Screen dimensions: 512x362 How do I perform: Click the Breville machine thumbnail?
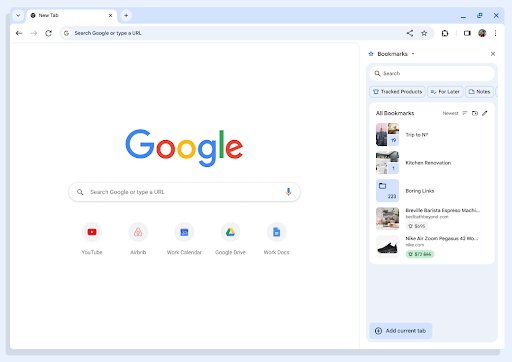pyautogui.click(x=387, y=219)
